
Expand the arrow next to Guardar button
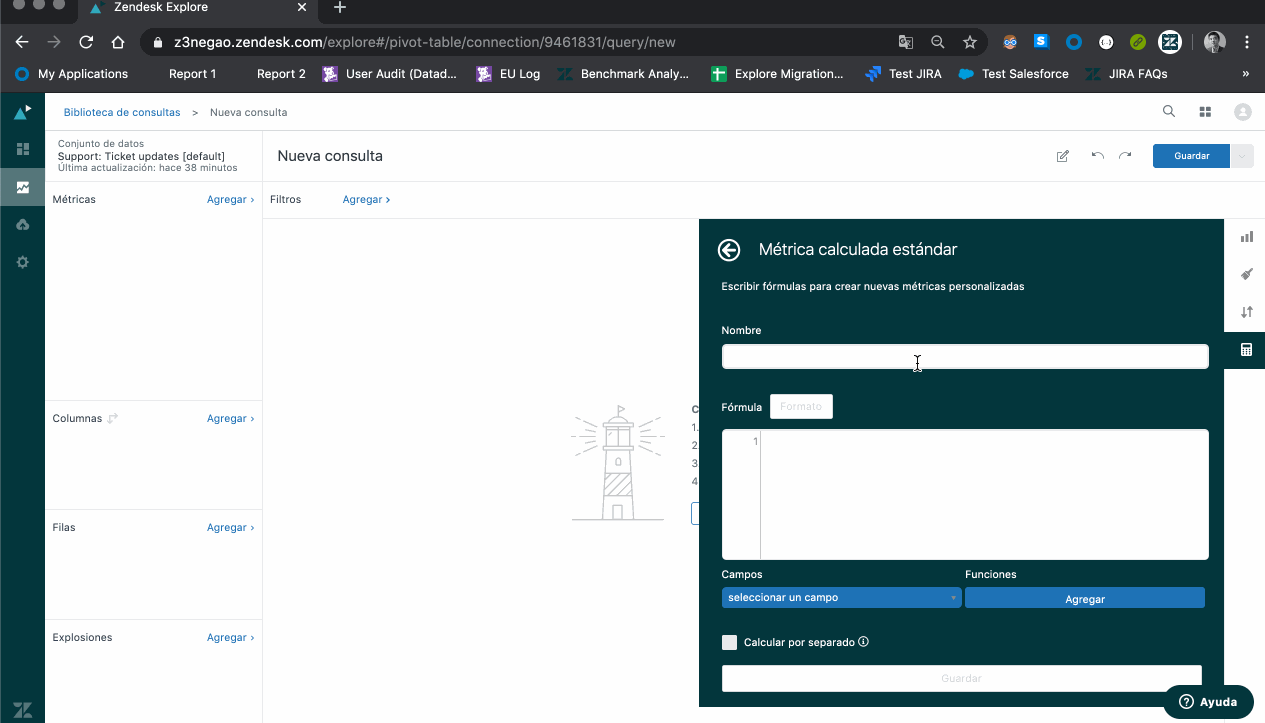1242,156
